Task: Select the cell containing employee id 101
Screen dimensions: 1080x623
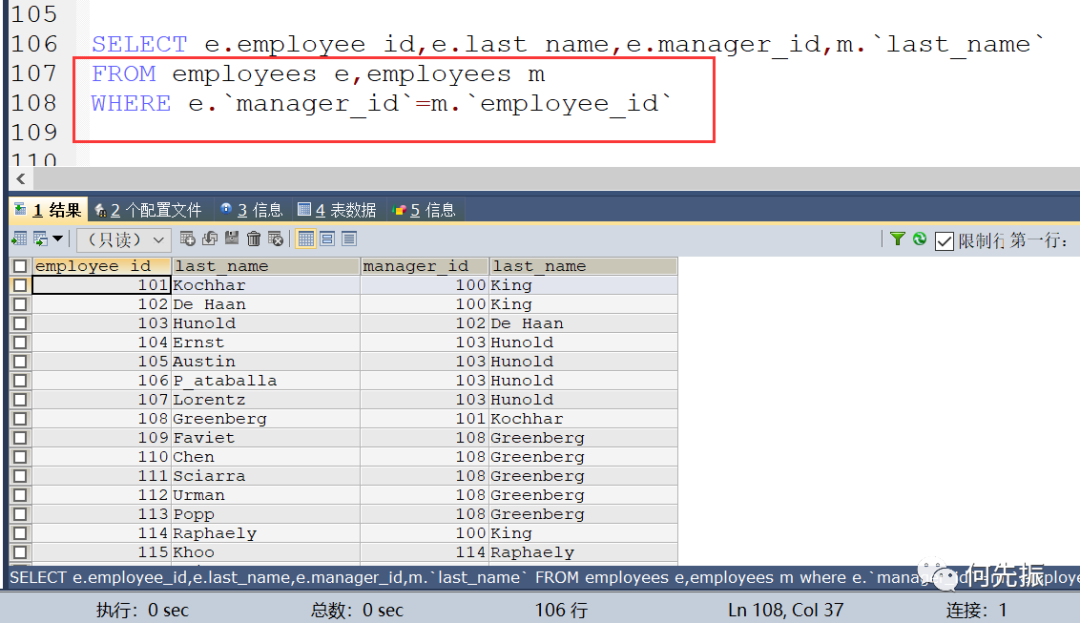Action: (x=101, y=285)
